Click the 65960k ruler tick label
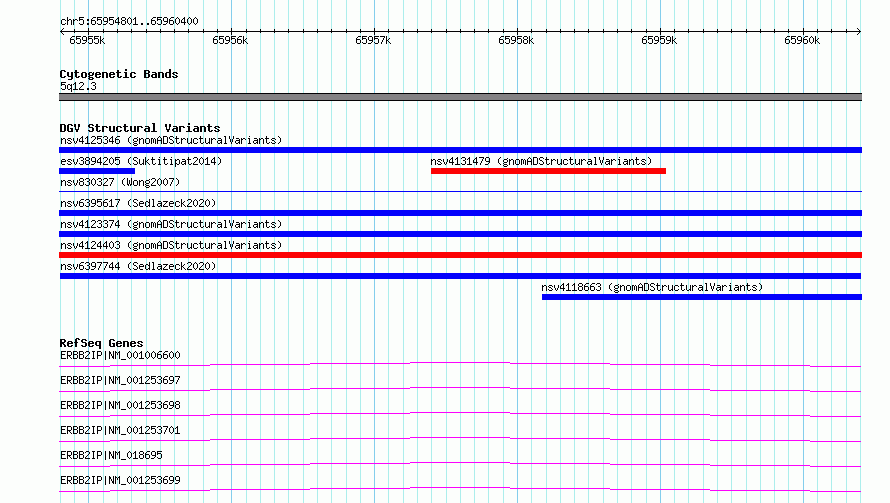890x503 pixels. click(x=802, y=40)
